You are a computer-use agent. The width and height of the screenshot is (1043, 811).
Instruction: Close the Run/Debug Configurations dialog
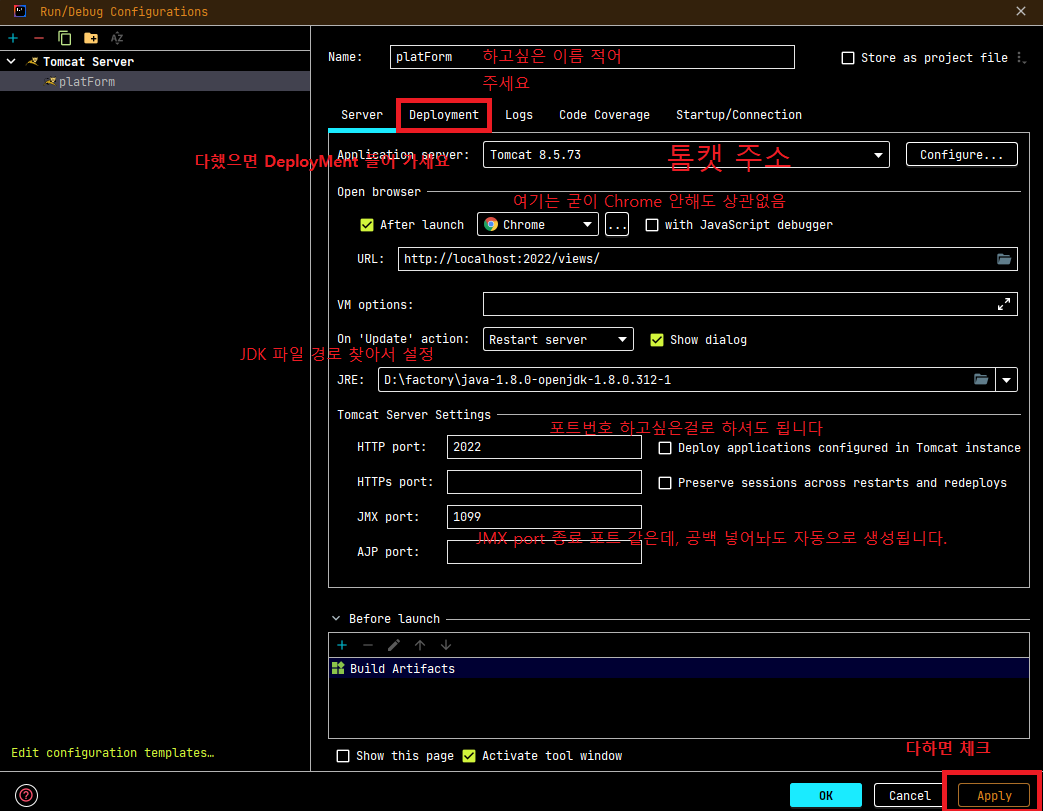1021,11
